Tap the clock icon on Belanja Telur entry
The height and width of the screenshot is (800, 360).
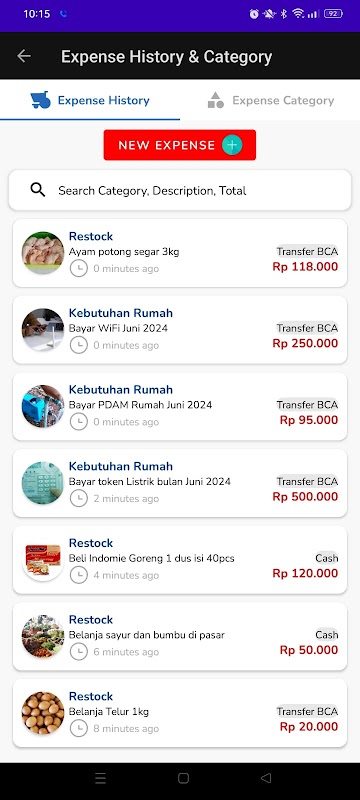79,728
